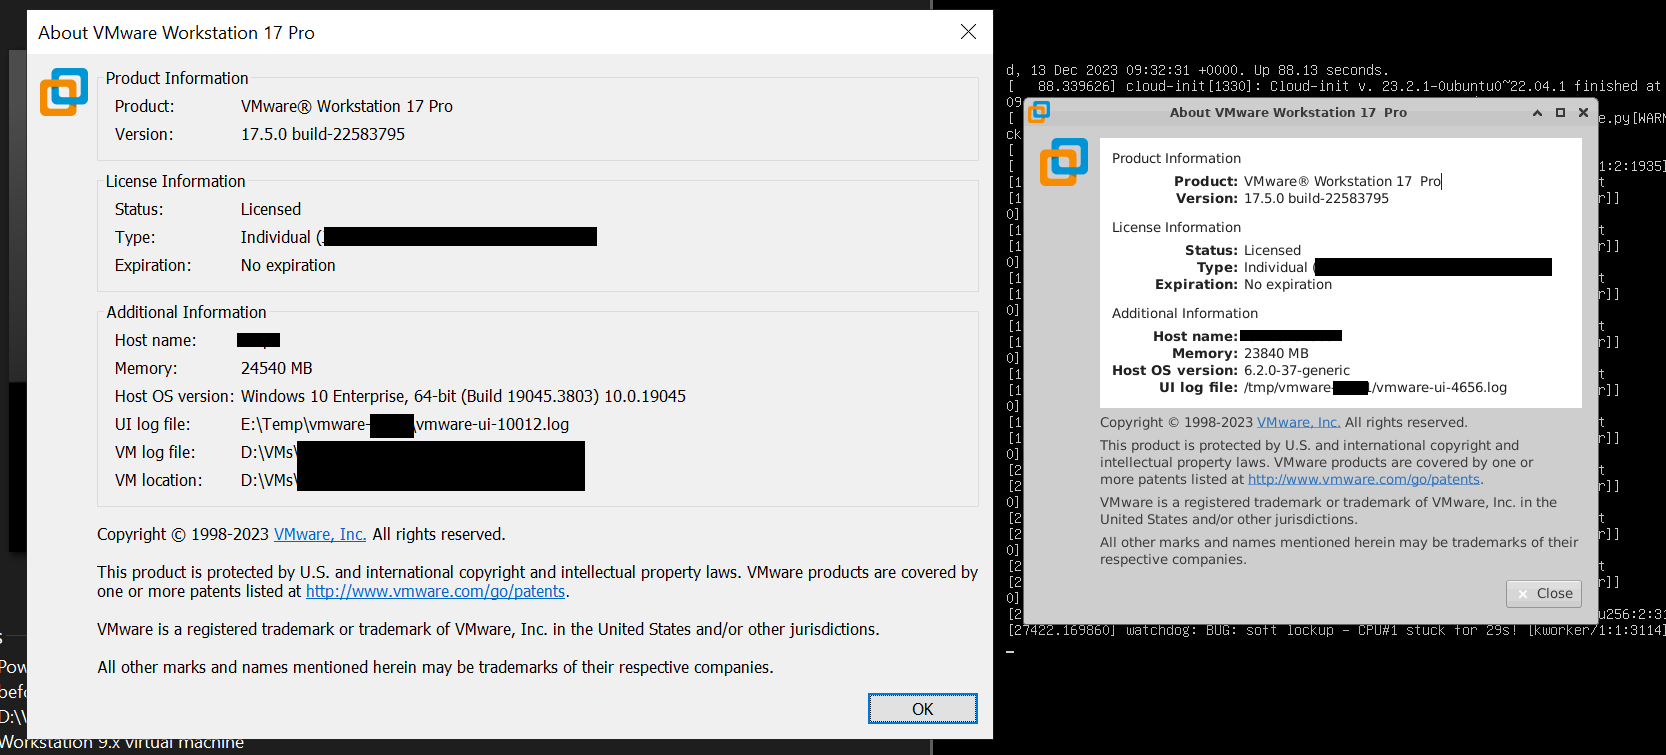Click the VMware logo in Windows dialog
This screenshot has width=1666, height=755.
(x=64, y=92)
